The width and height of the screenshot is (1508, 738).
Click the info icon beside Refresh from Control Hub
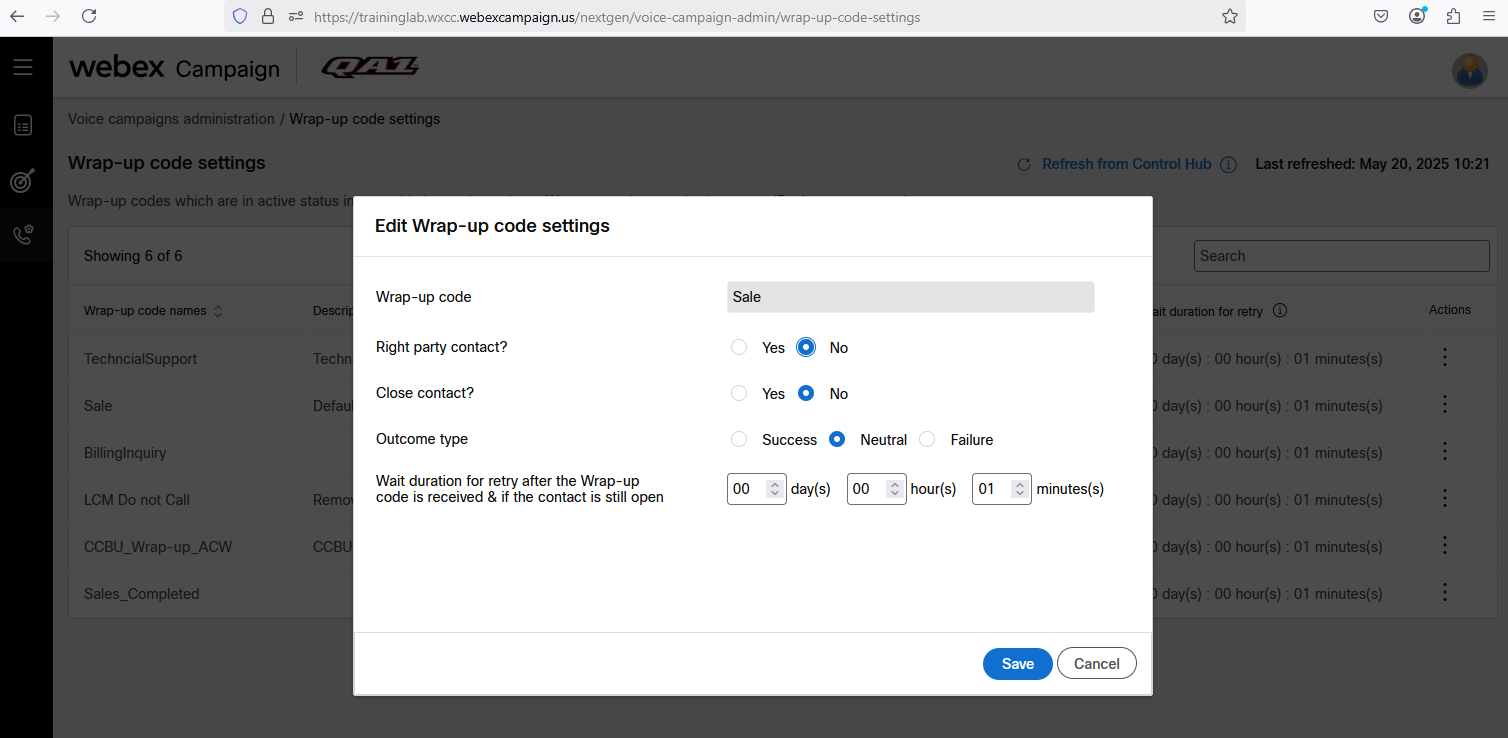click(x=1229, y=165)
